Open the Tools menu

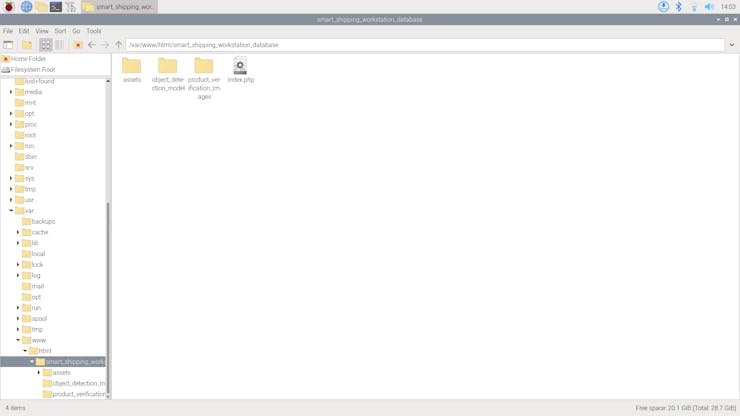pyautogui.click(x=93, y=31)
